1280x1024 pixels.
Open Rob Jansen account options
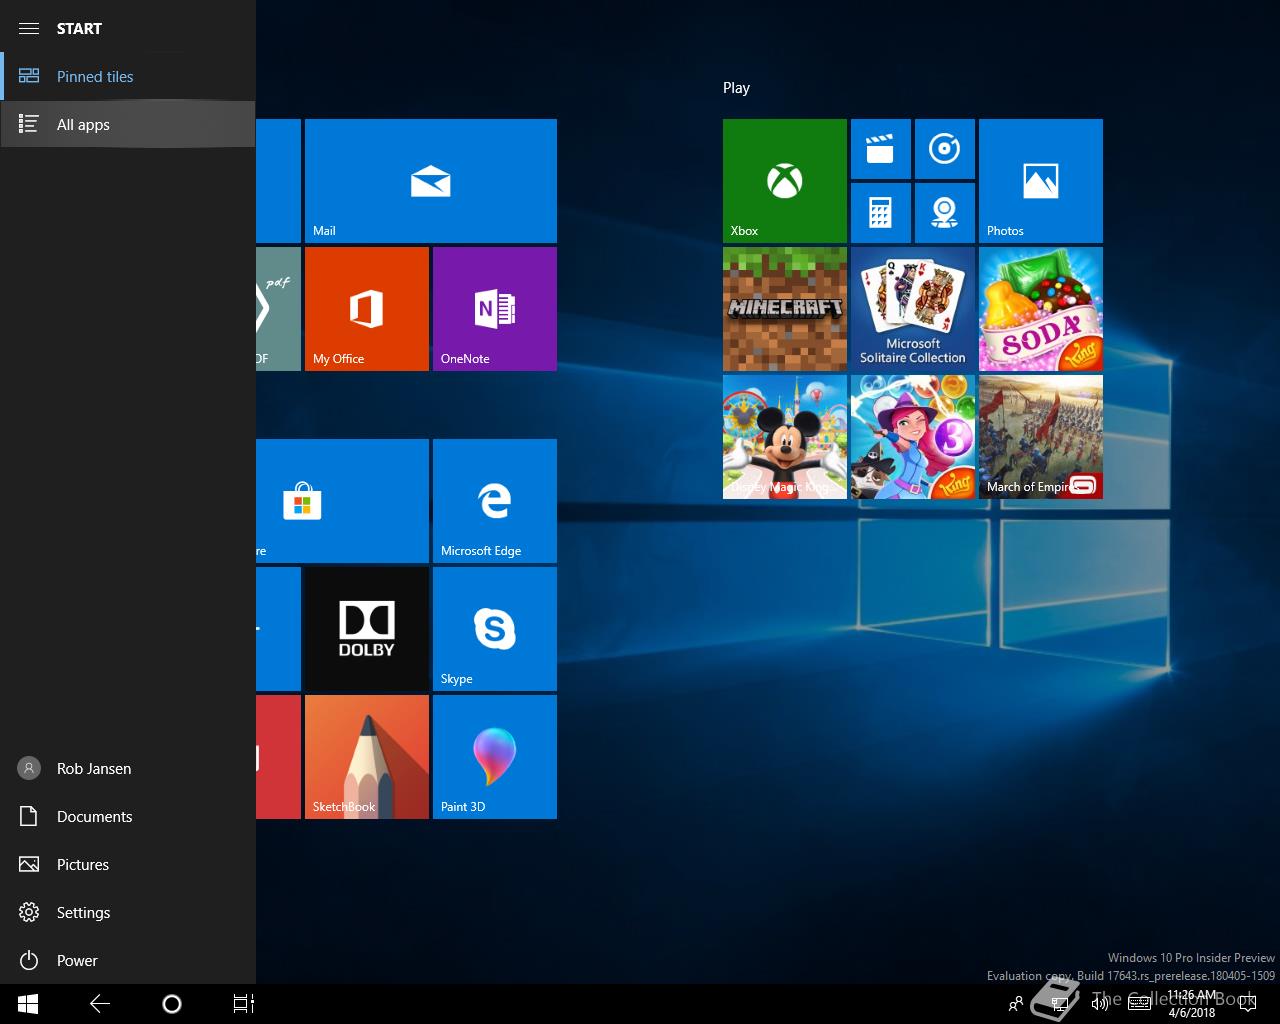coord(128,768)
